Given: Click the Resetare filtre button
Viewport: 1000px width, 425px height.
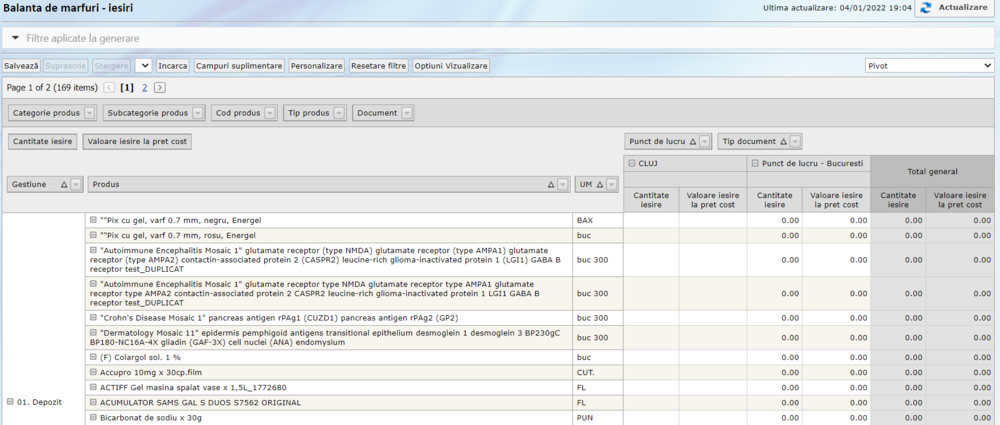Looking at the screenshot, I should tap(378, 65).
